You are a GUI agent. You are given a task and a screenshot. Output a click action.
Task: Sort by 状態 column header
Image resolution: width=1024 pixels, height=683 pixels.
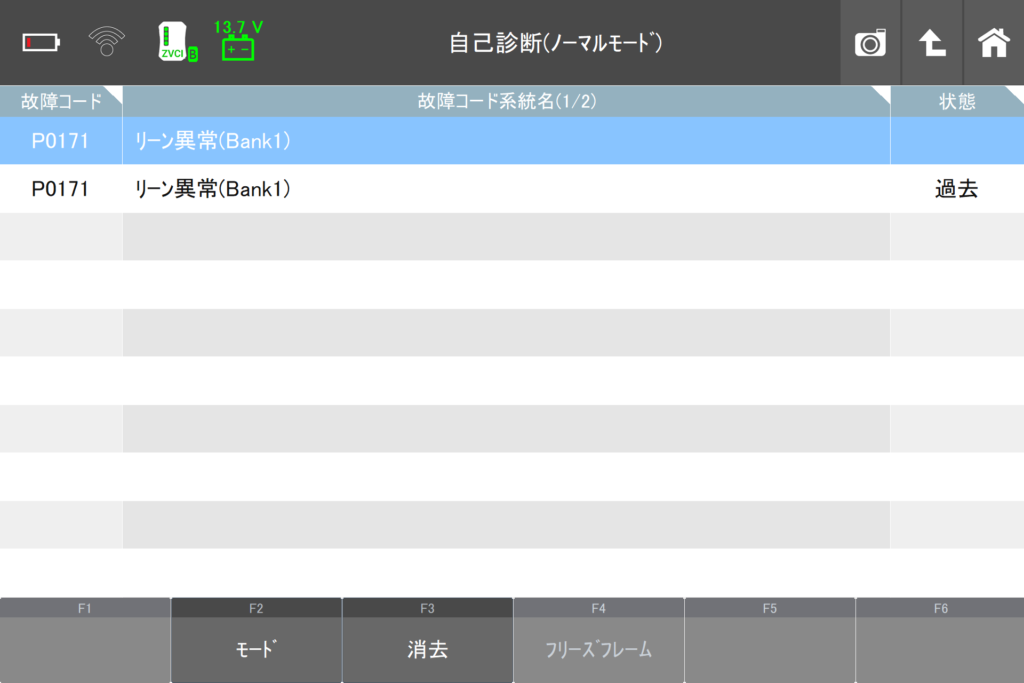coord(956,101)
